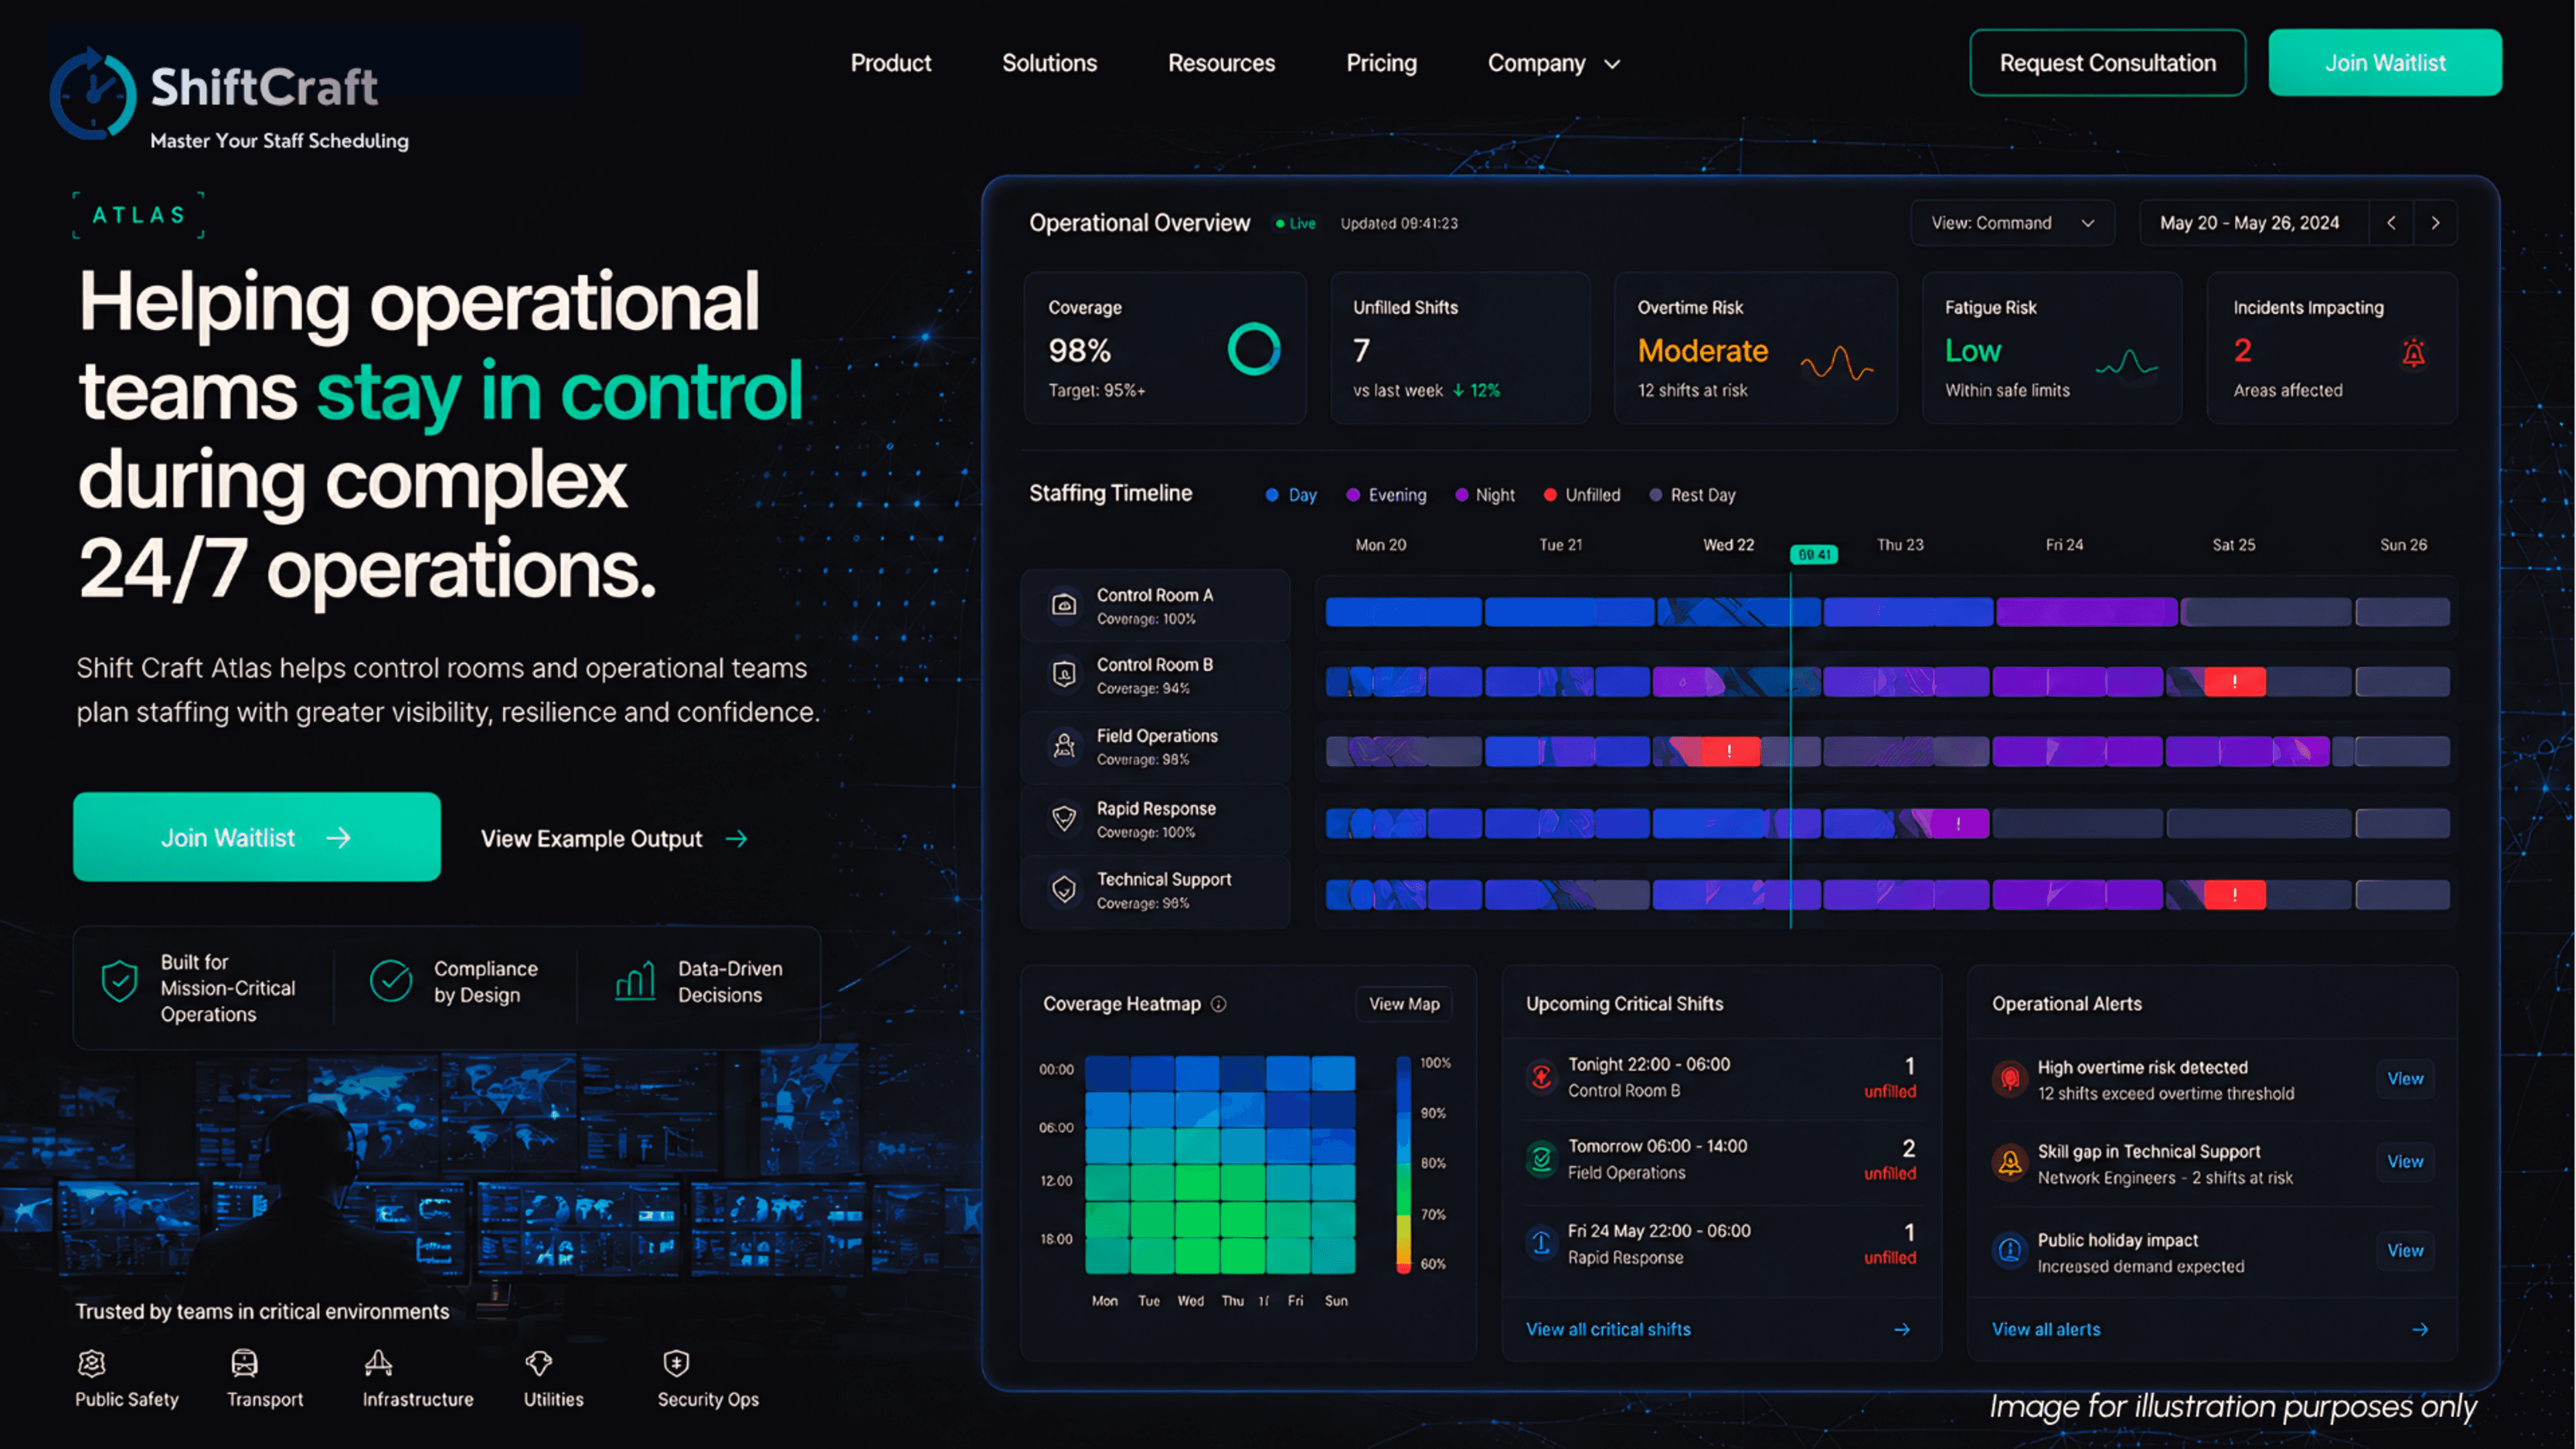
Task: Click the View all critical shifts link
Action: (x=1608, y=1329)
